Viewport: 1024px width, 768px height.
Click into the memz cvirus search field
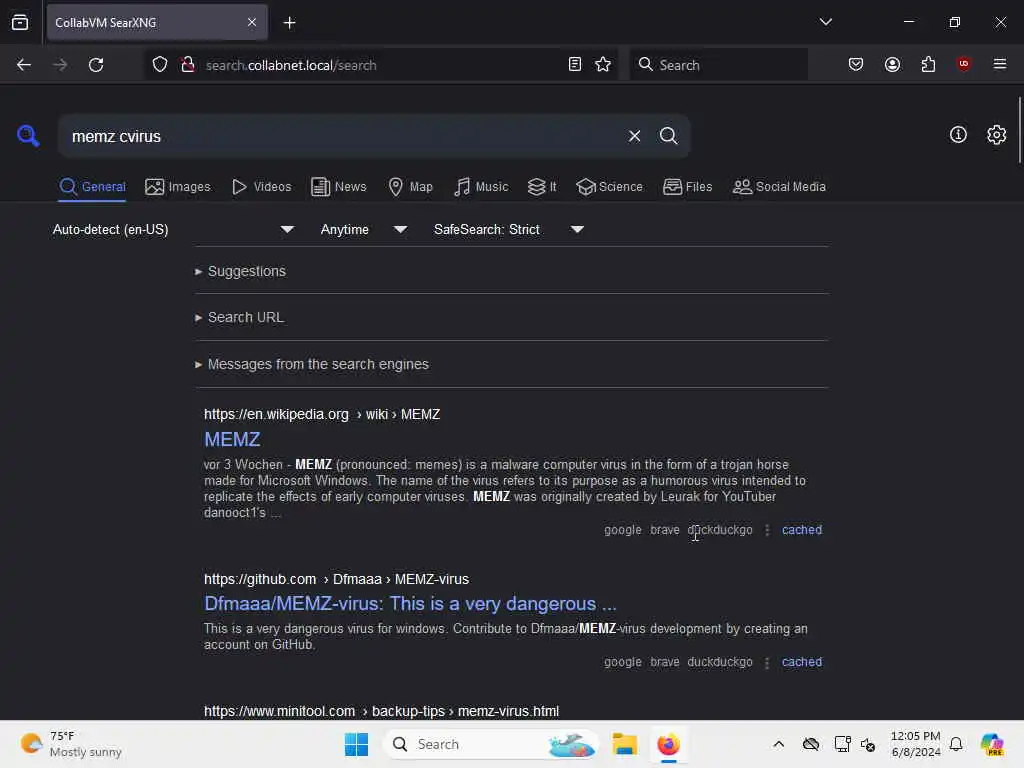click(x=340, y=136)
